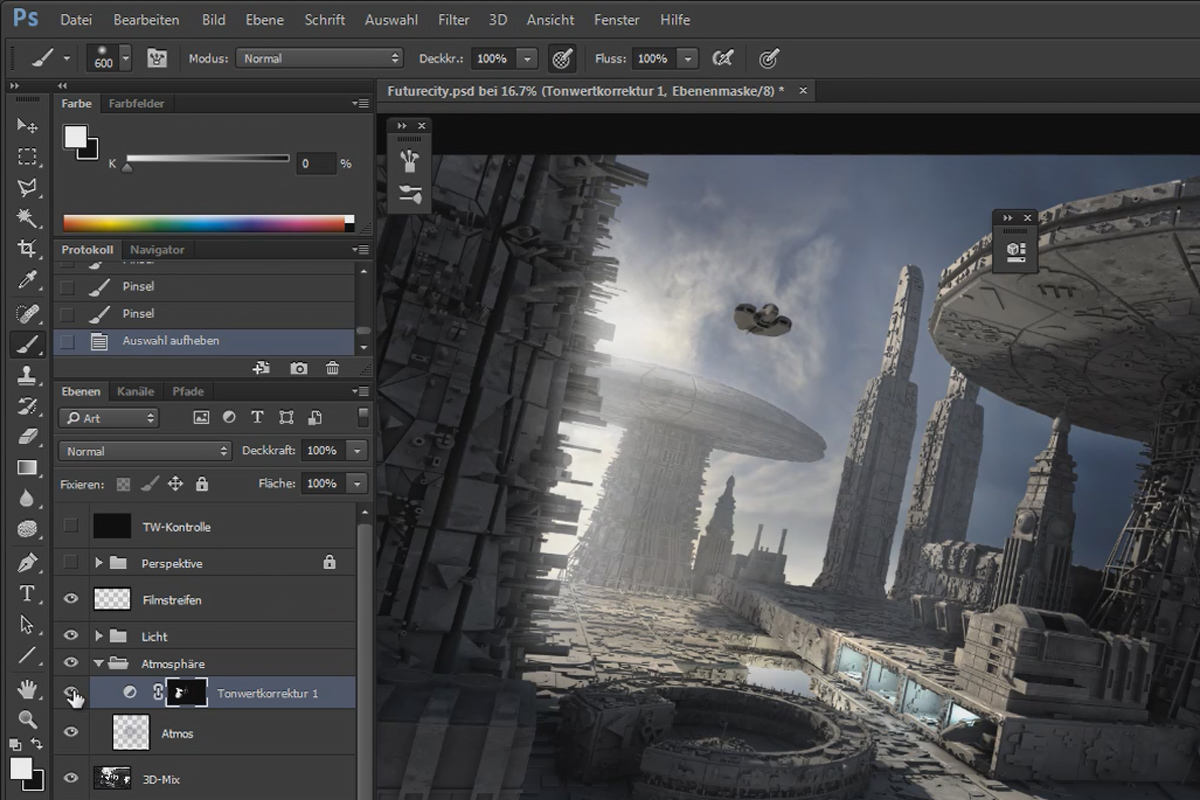The image size is (1200, 800).
Task: Hide the Atmos layer
Action: [x=71, y=732]
